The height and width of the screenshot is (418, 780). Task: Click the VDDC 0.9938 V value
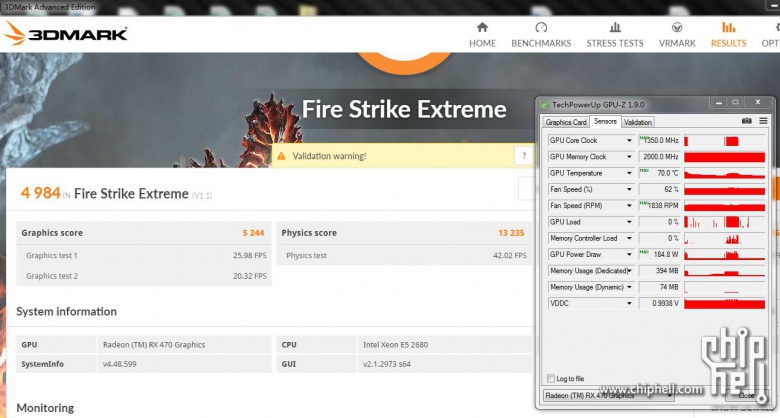point(660,303)
